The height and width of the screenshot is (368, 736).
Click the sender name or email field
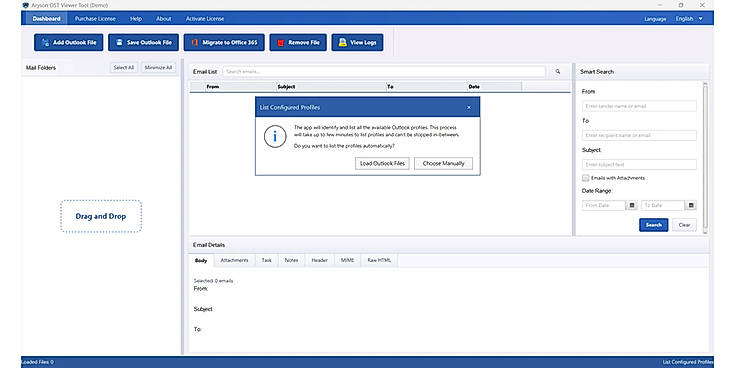pos(639,106)
